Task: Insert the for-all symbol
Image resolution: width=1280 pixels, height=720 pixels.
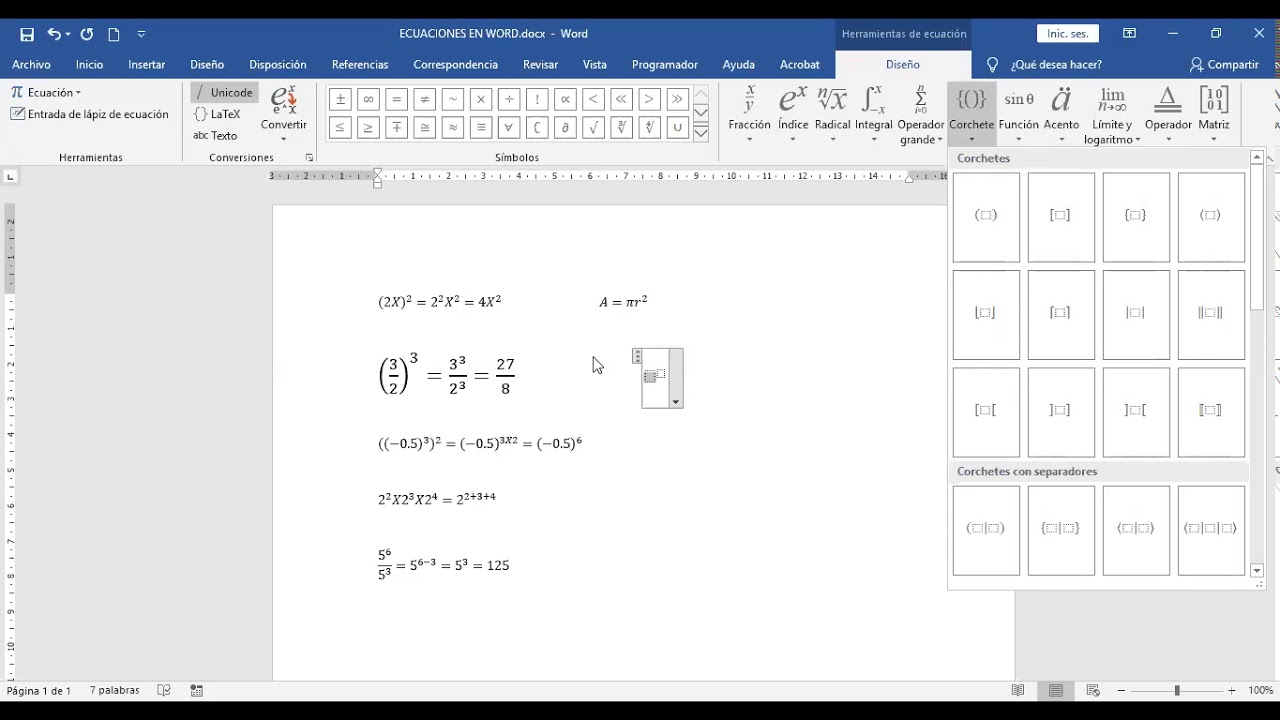Action: pos(509,127)
